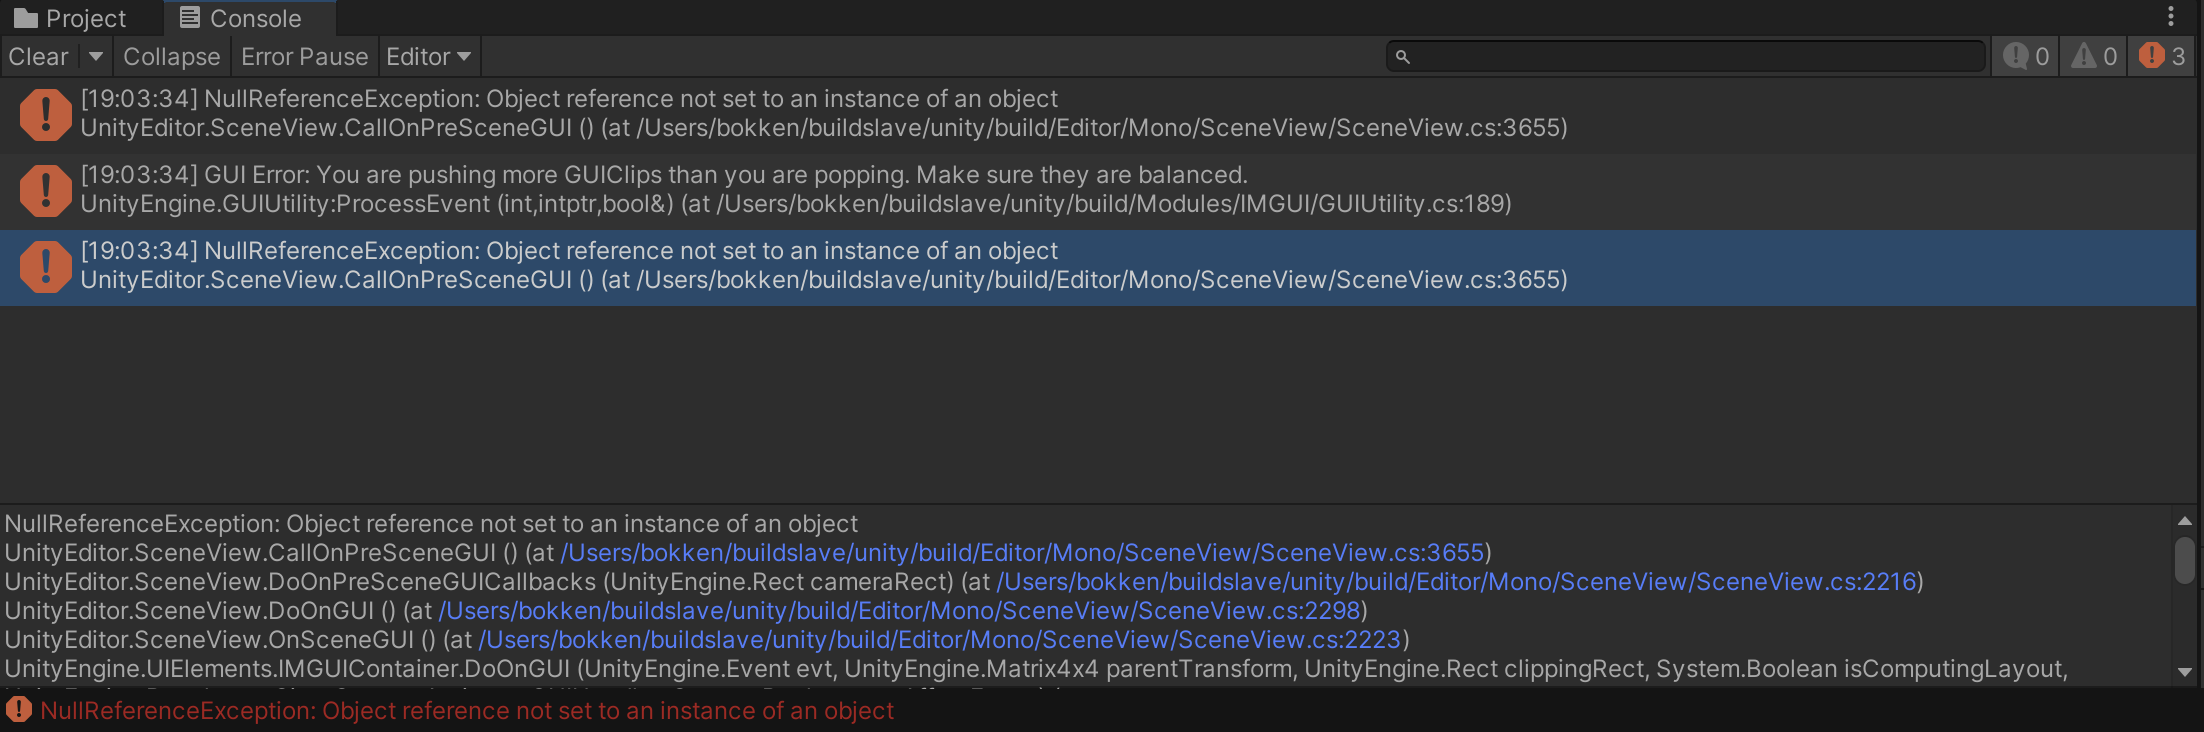Toggle error messages filter showing 3

coord(2162,57)
